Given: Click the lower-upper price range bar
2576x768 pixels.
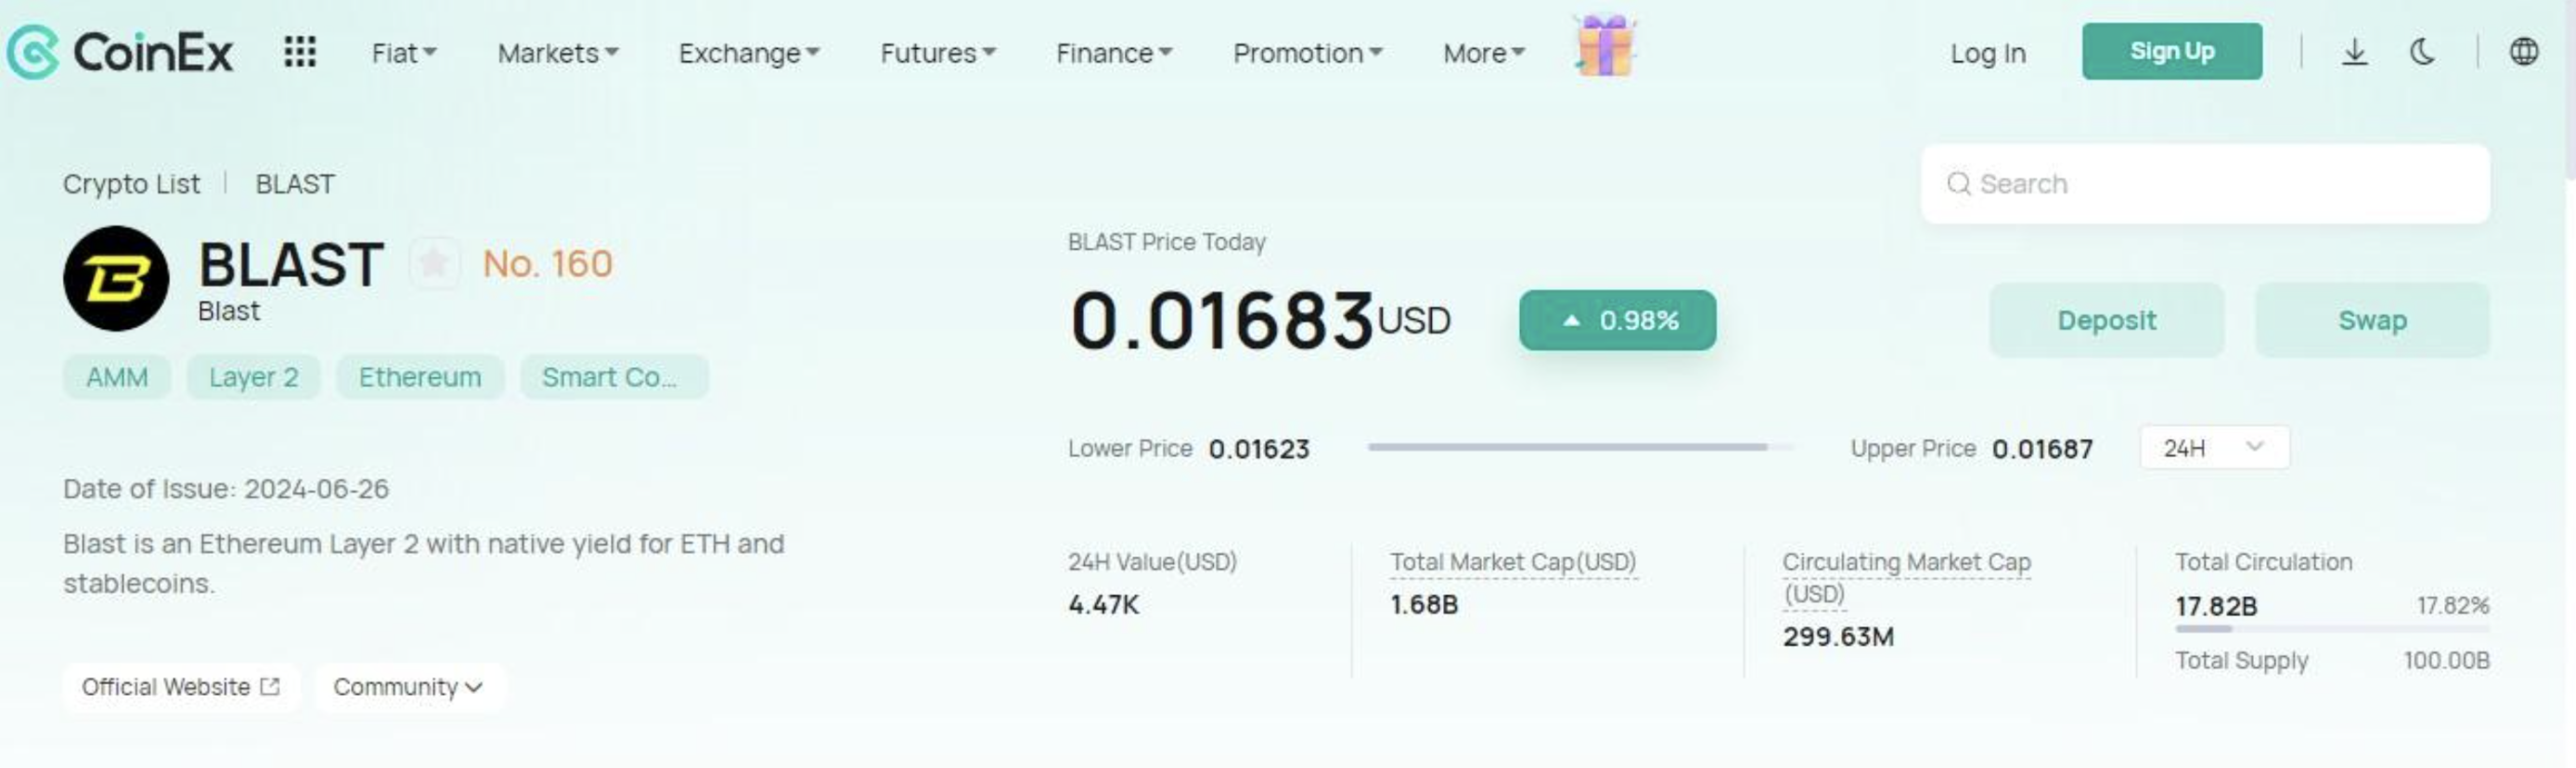Looking at the screenshot, I should 1580,447.
